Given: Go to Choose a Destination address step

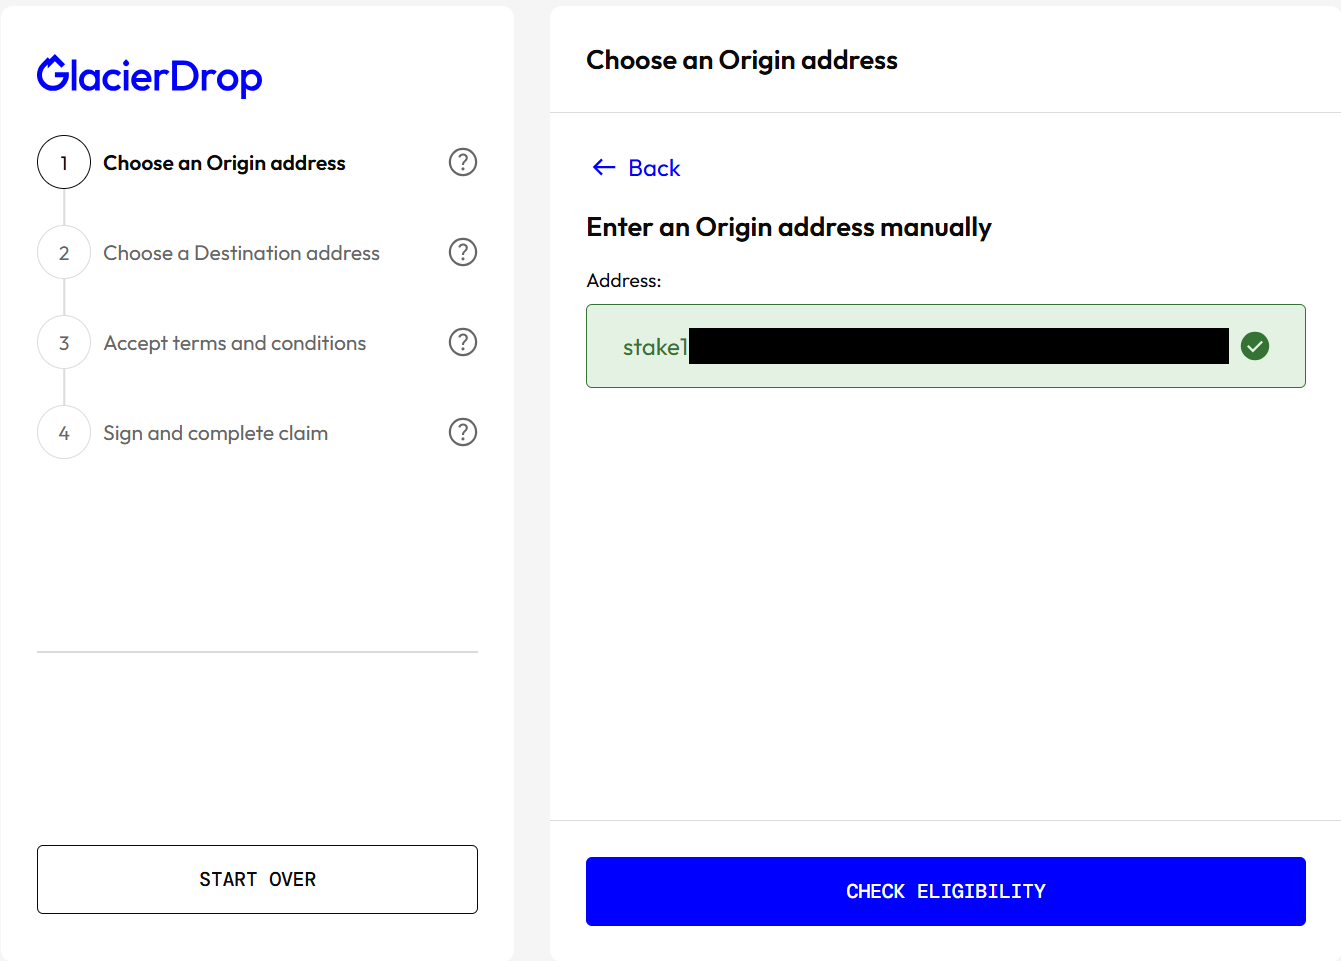Looking at the screenshot, I should (241, 253).
